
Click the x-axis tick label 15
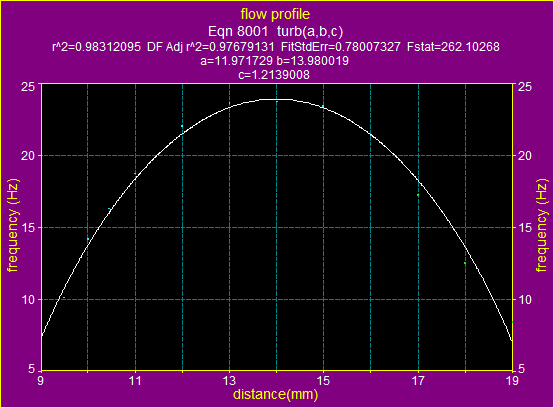[x=323, y=380]
